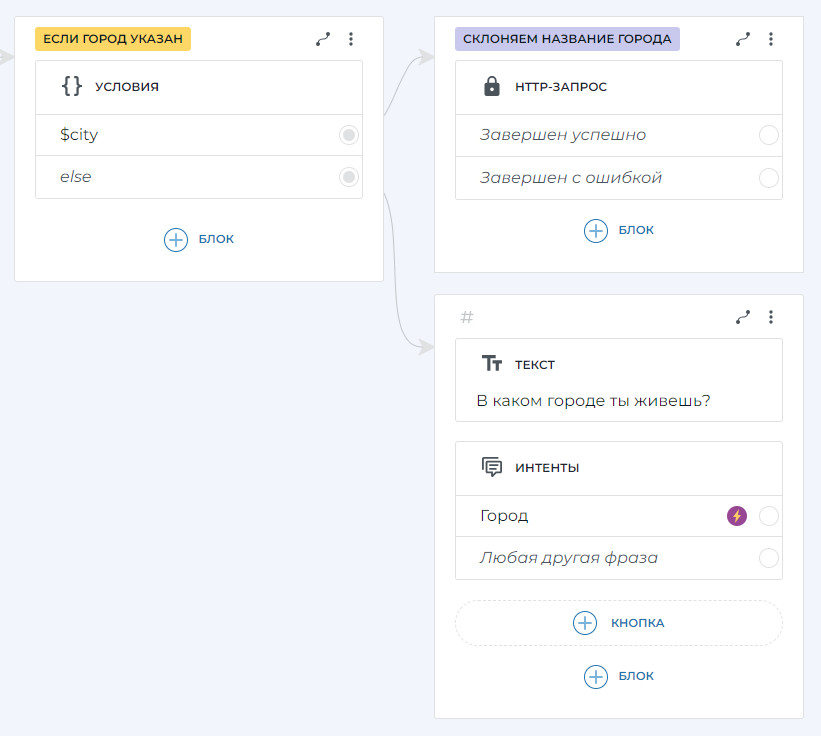
Task: Click the Завершен успешно output connector
Action: point(768,135)
